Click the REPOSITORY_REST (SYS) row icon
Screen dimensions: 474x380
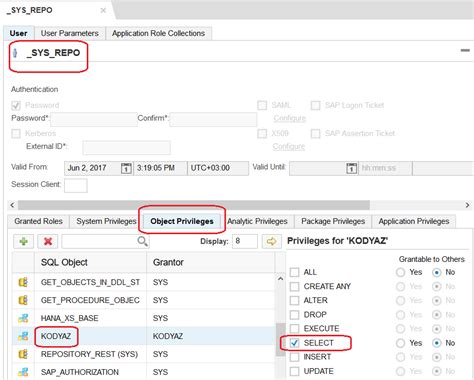click(x=23, y=354)
